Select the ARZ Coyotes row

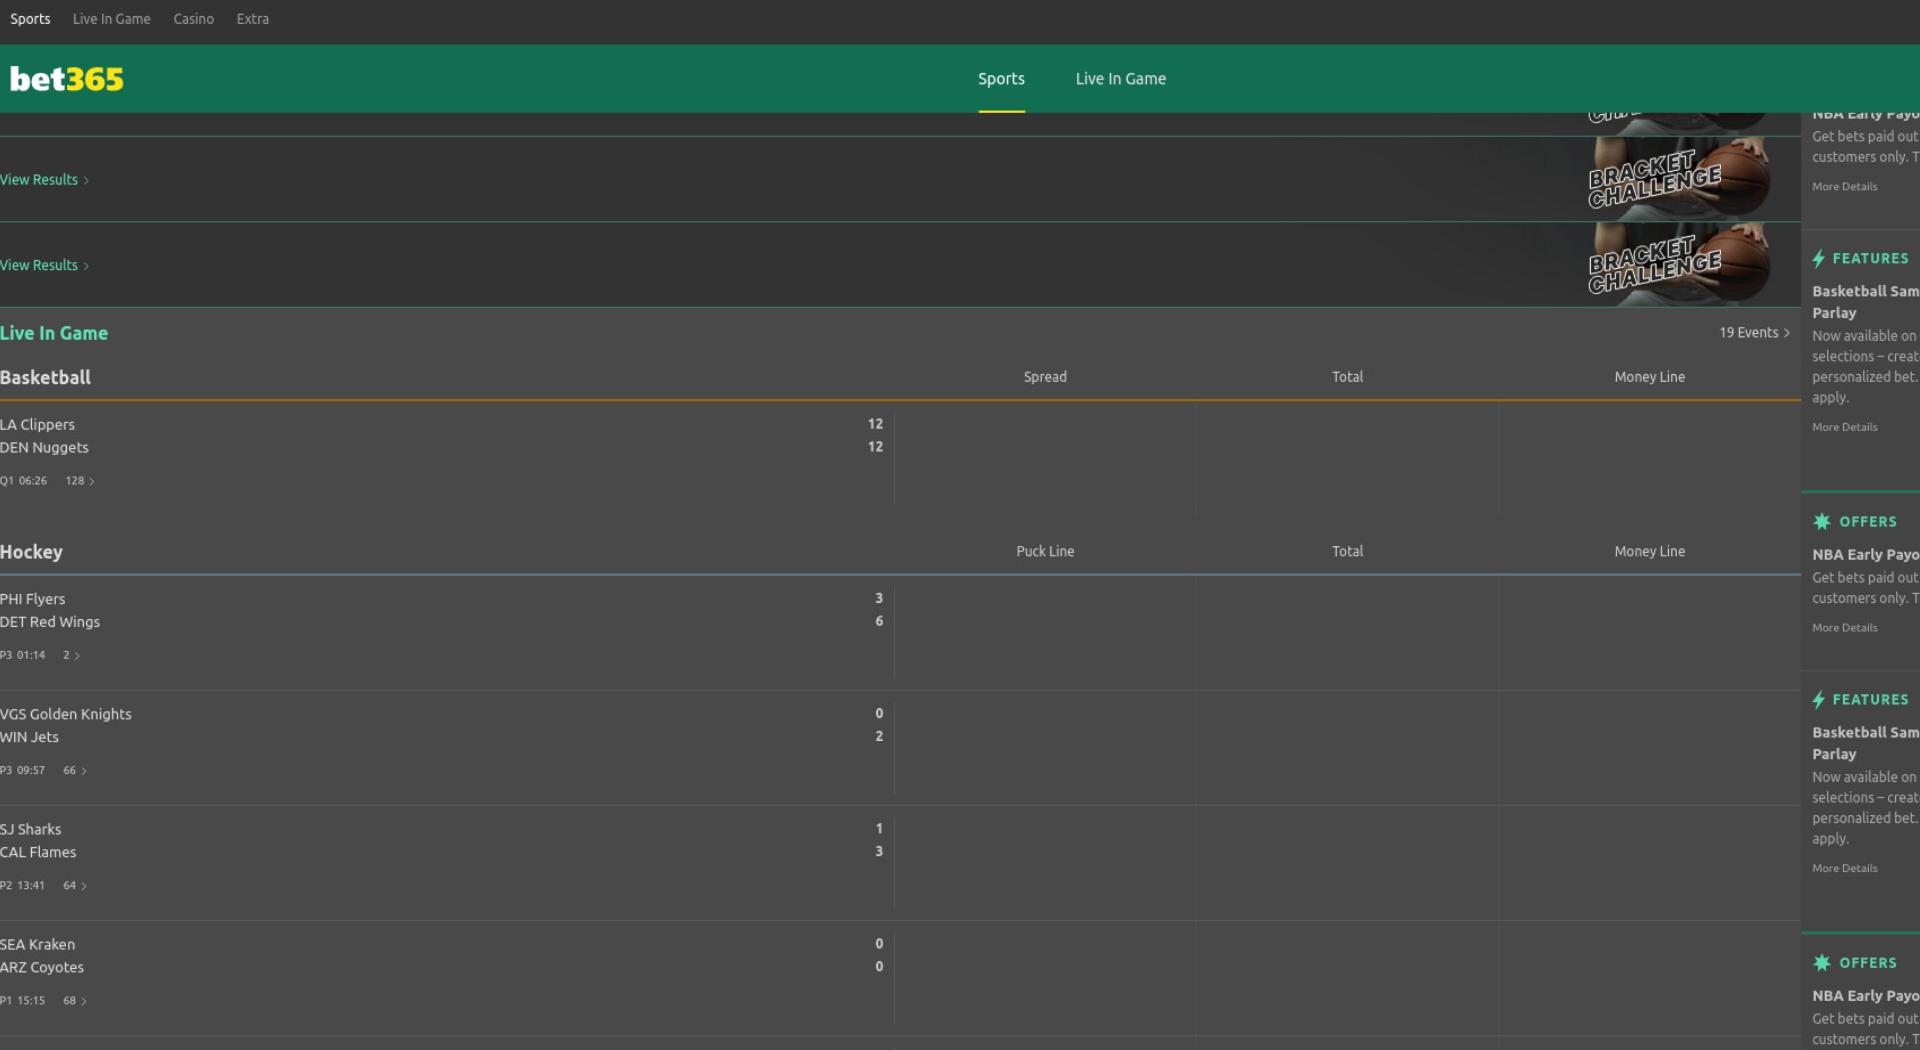42,967
